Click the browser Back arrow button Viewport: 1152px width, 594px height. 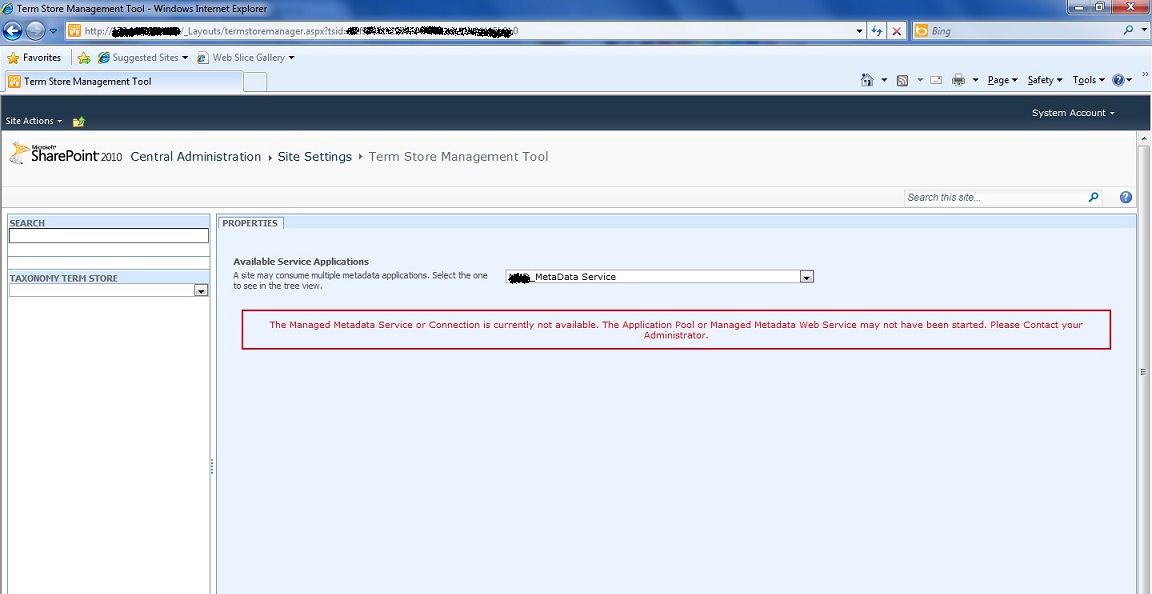[12, 31]
